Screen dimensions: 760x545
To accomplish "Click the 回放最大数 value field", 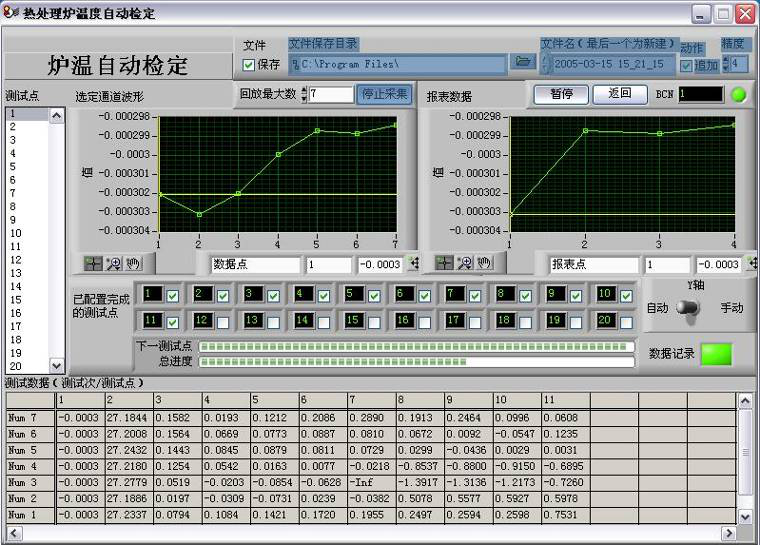I will (x=331, y=94).
